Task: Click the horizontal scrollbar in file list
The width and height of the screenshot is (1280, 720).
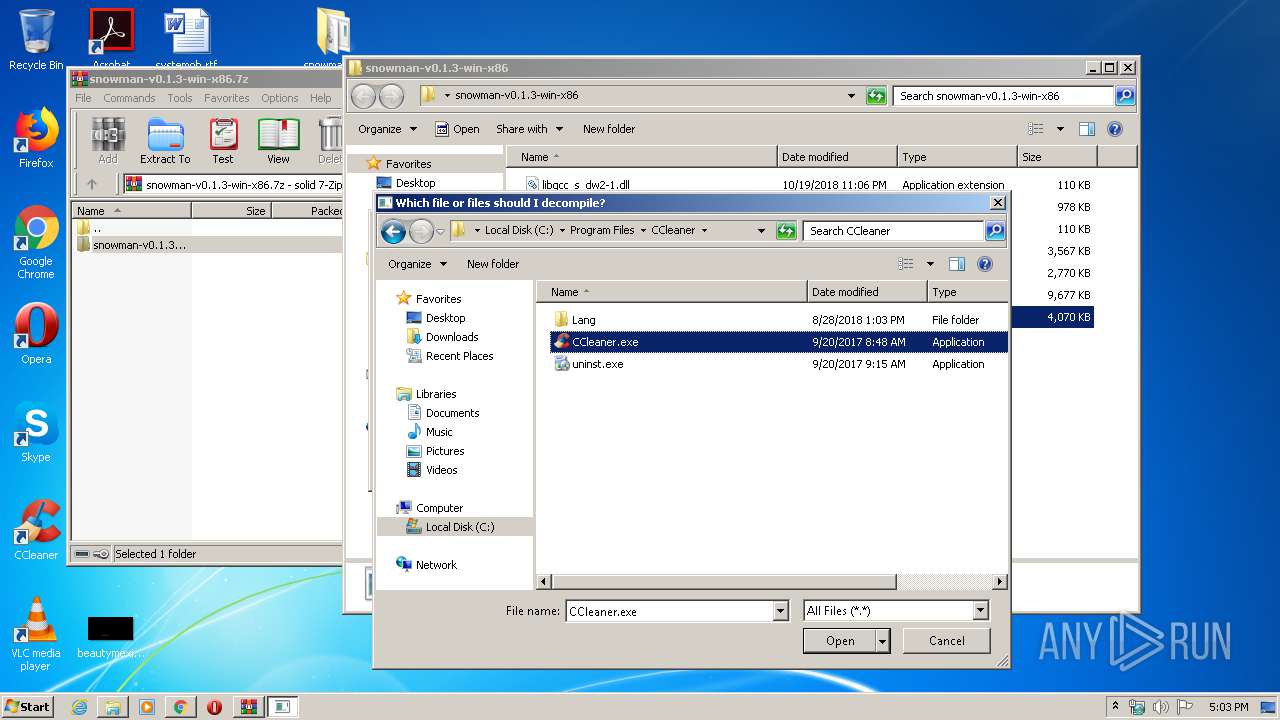Action: pyautogui.click(x=724, y=581)
